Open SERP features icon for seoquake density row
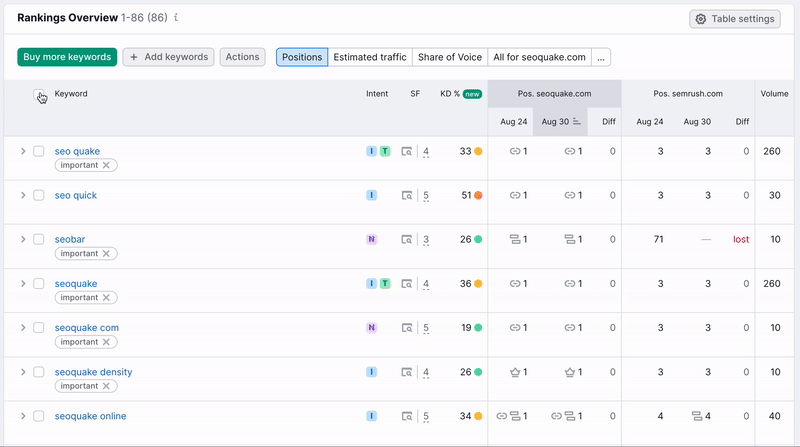800x447 pixels. (x=407, y=372)
